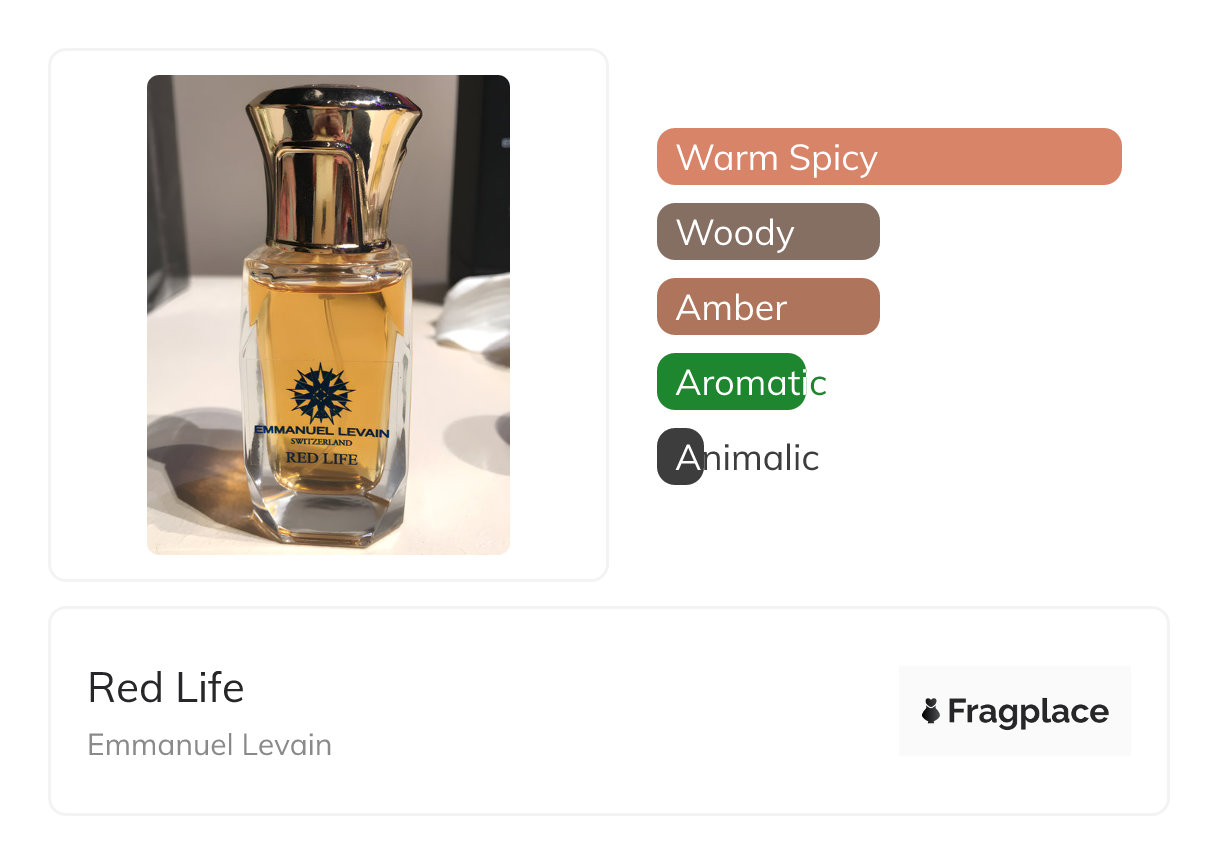This screenshot has width=1218, height=864.
Task: Click the blue star emblem on the bottle
Action: pos(320,392)
